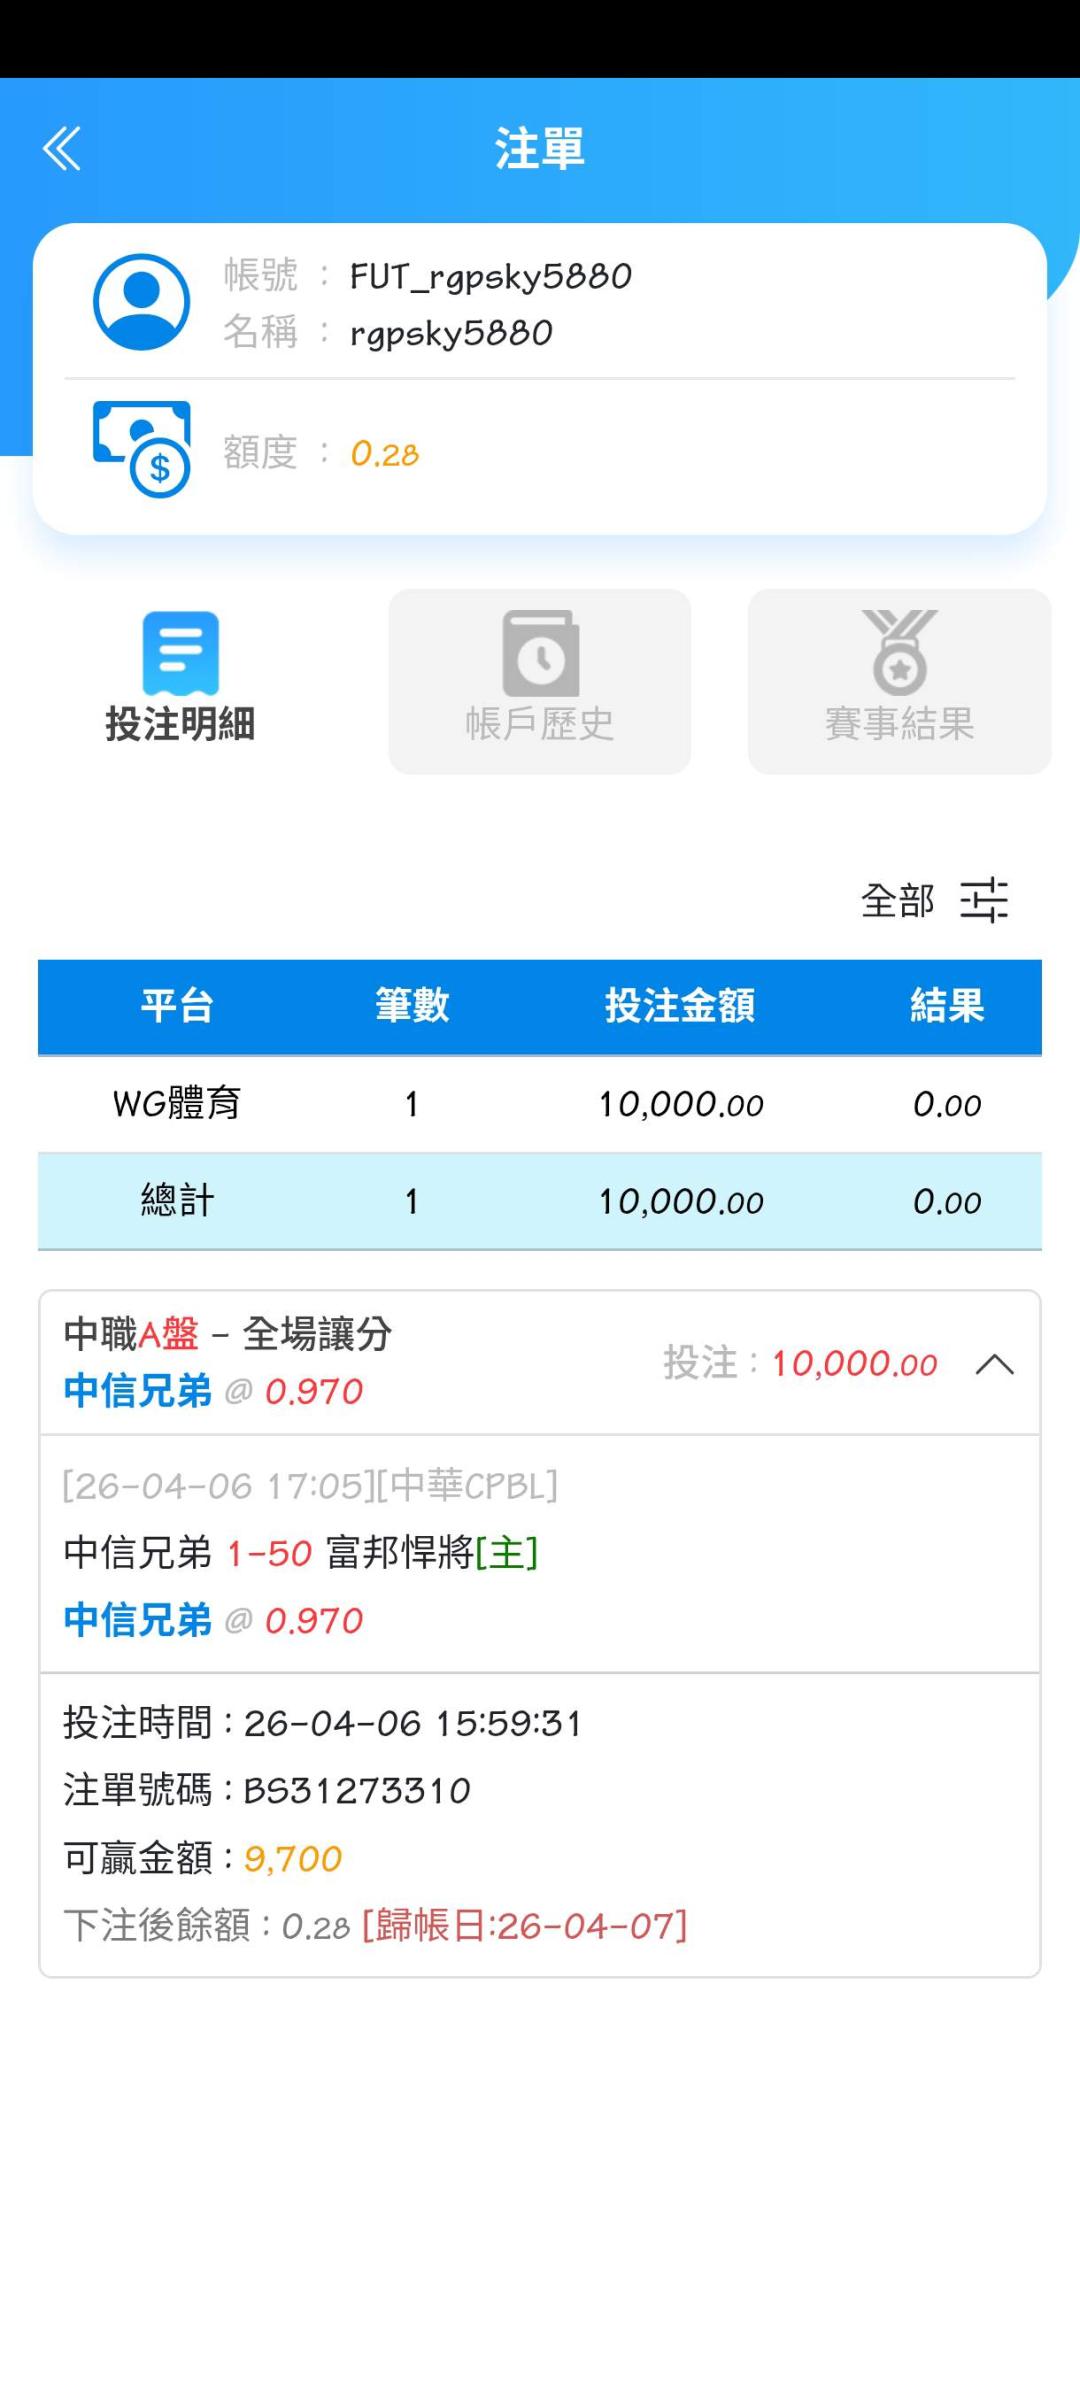Tap the money balance icon

point(141,449)
